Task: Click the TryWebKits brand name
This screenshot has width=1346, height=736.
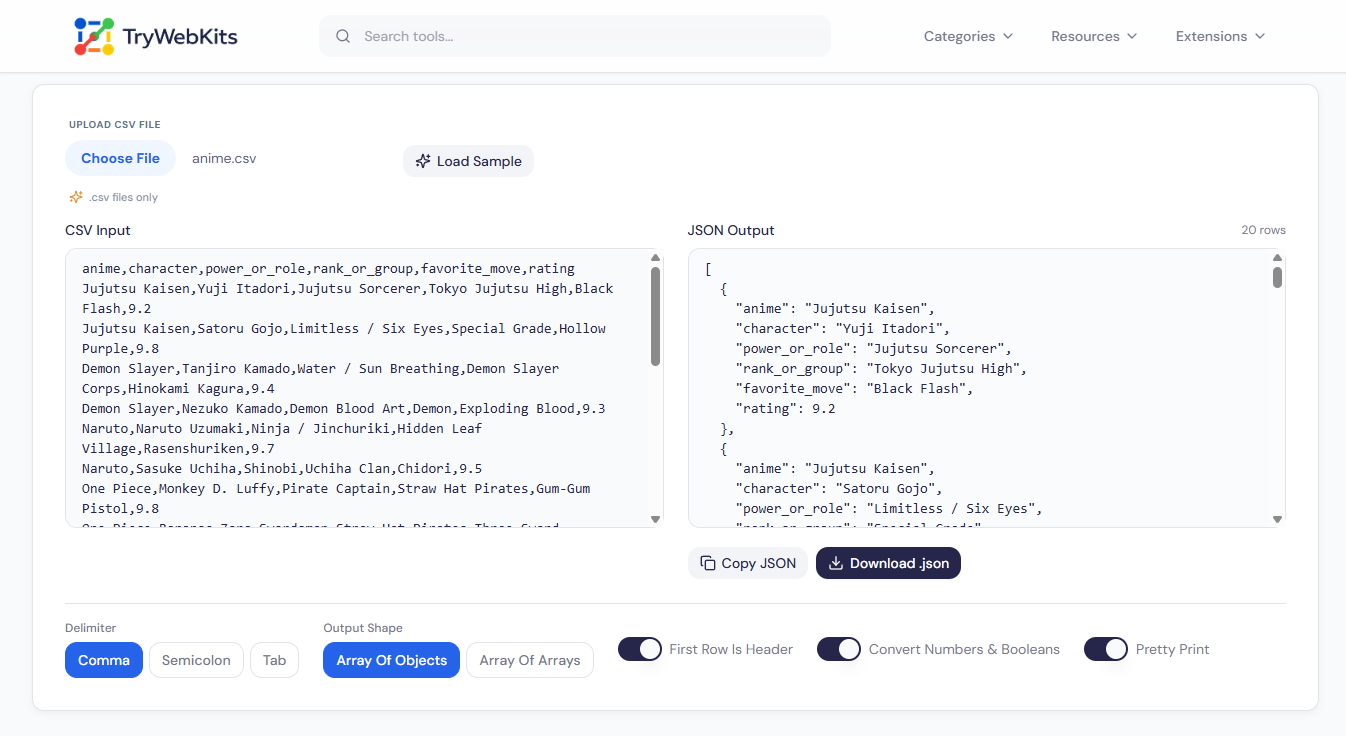Action: click(180, 37)
